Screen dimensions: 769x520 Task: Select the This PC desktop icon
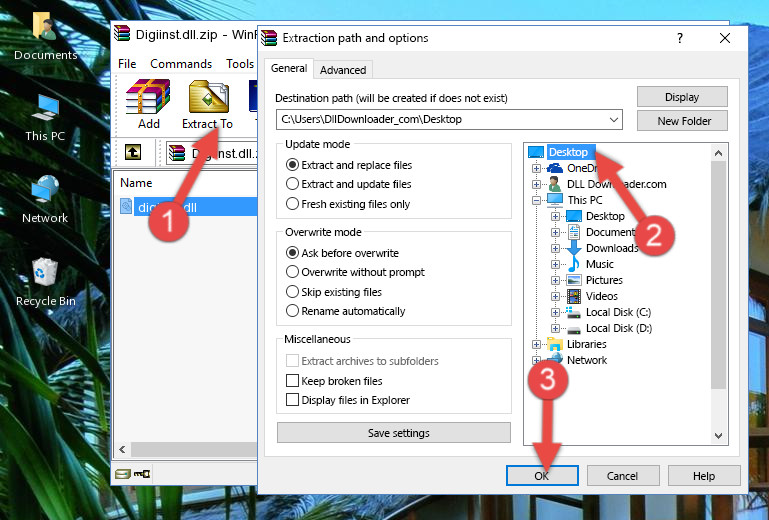(x=45, y=108)
